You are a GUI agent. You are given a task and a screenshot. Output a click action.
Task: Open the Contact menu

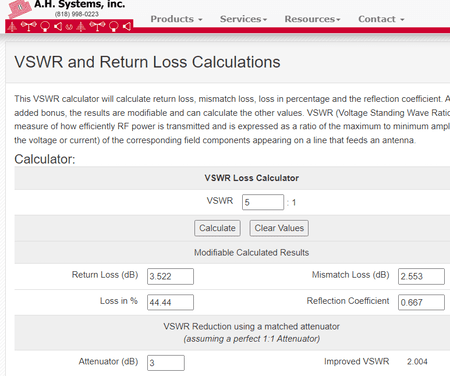tap(381, 19)
